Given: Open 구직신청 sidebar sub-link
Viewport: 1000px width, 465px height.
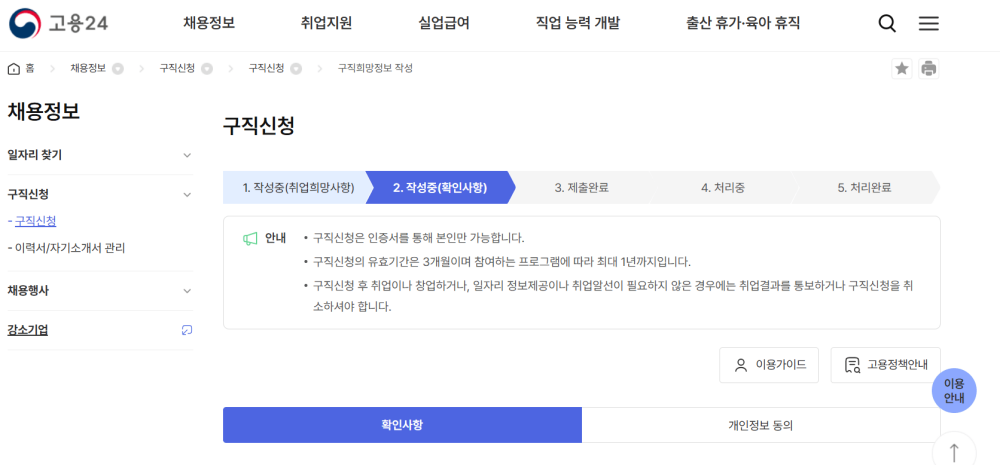Looking at the screenshot, I should [35, 221].
